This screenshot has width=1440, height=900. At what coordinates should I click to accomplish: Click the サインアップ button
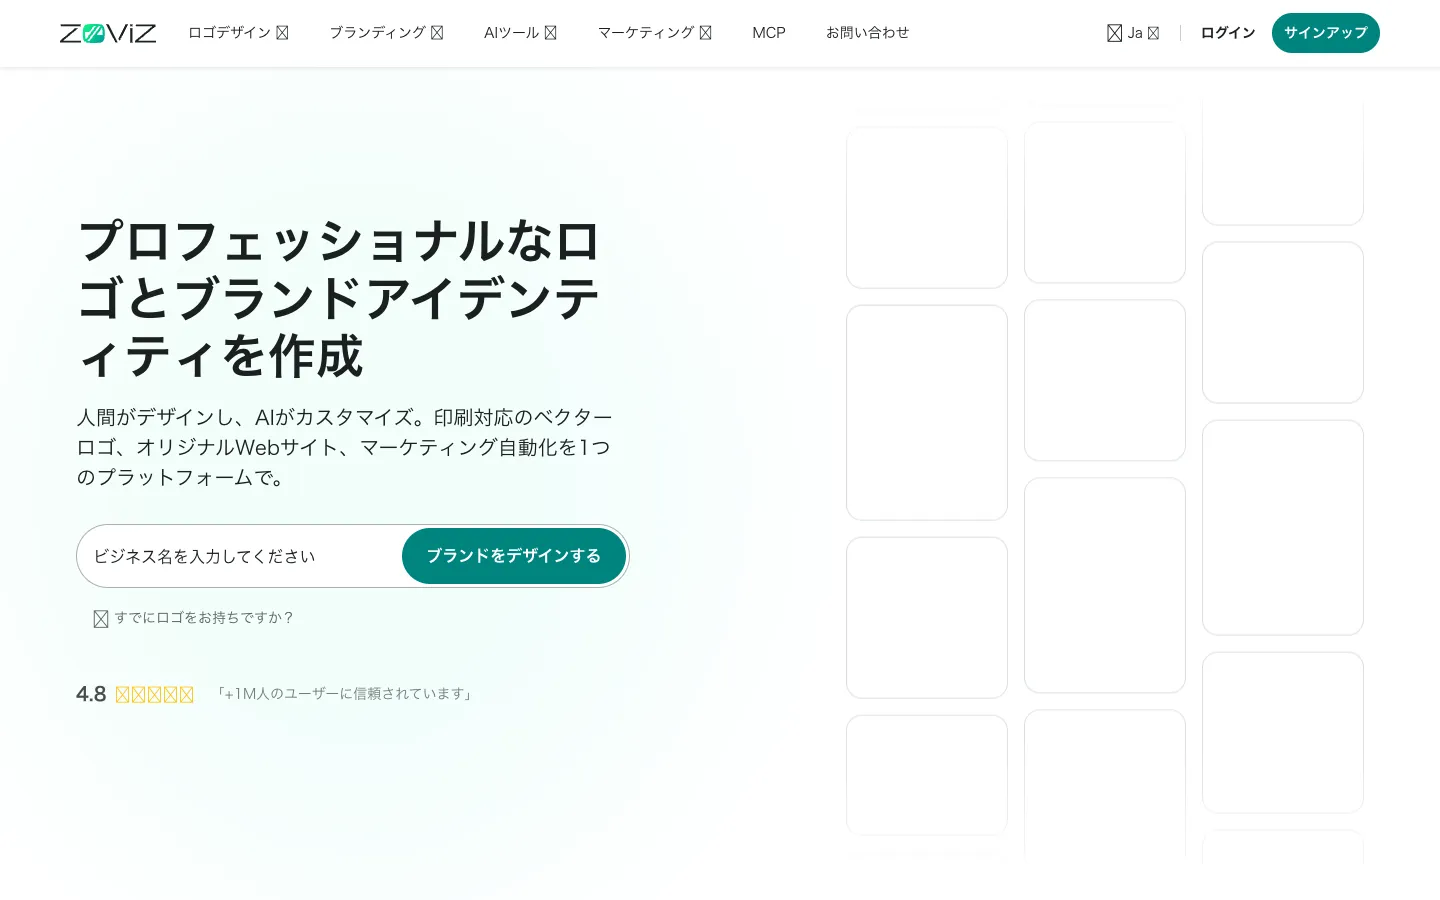1326,33
